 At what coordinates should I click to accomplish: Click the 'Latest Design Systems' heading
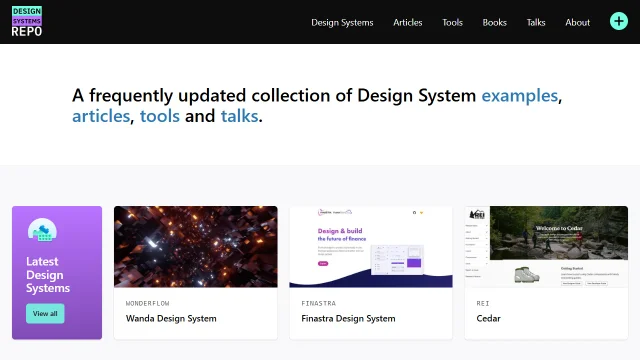[x=48, y=275]
